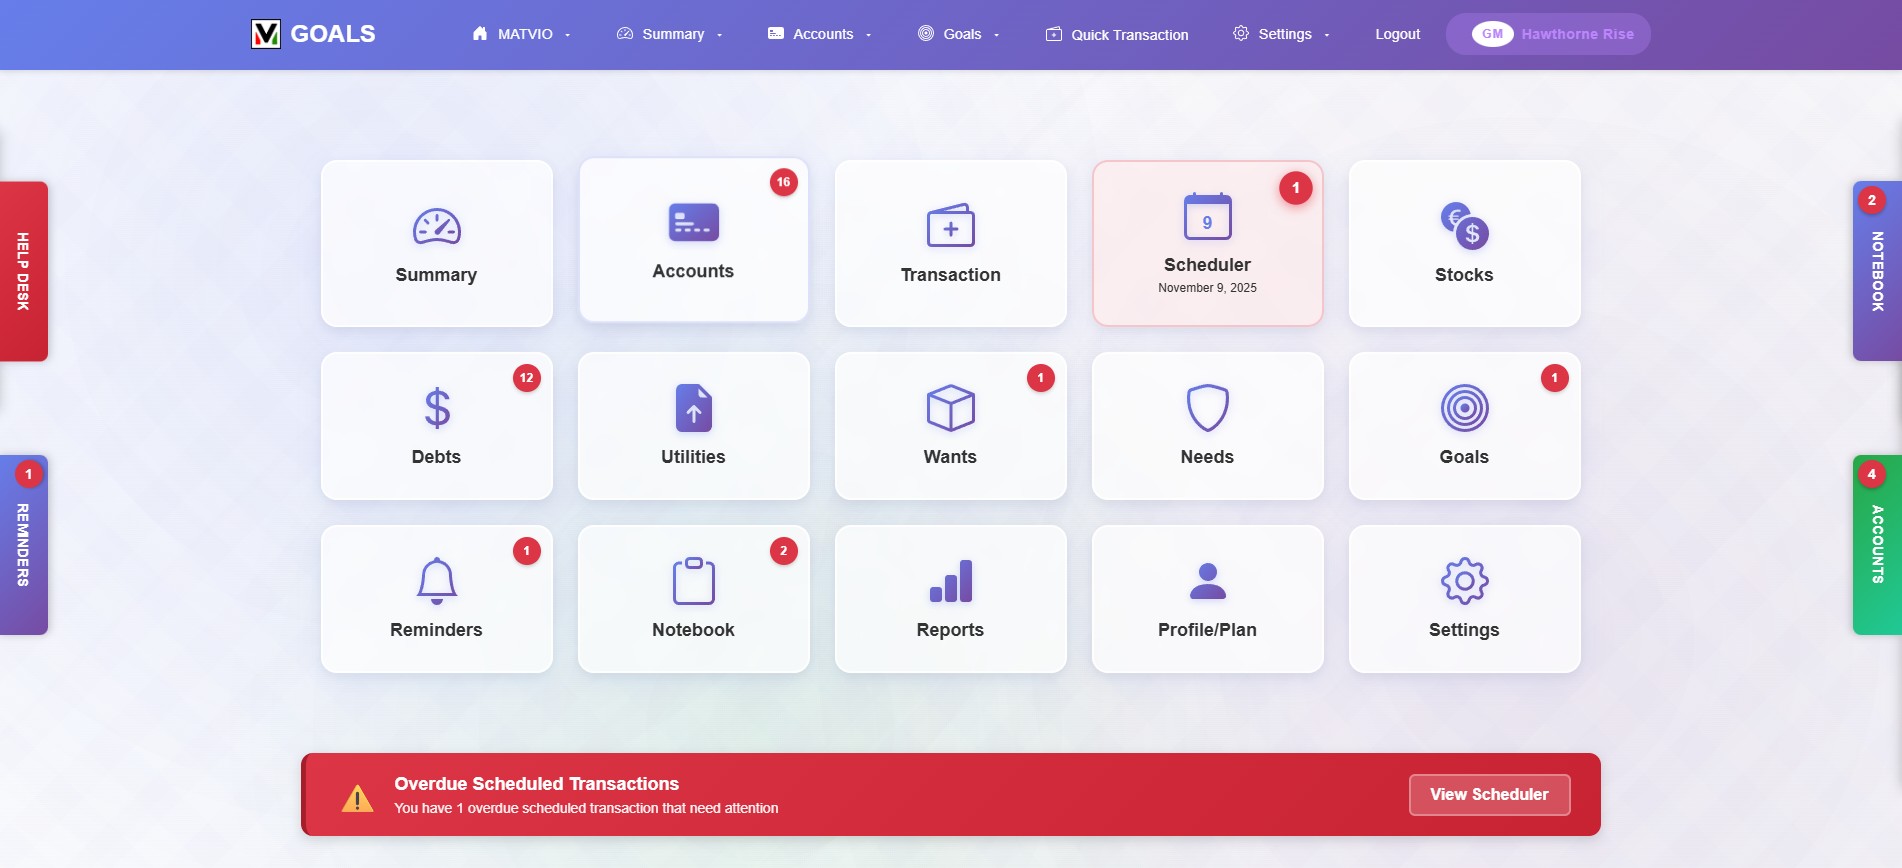Open the Wants box icon
This screenshot has height=868, width=1902.
[x=950, y=408]
